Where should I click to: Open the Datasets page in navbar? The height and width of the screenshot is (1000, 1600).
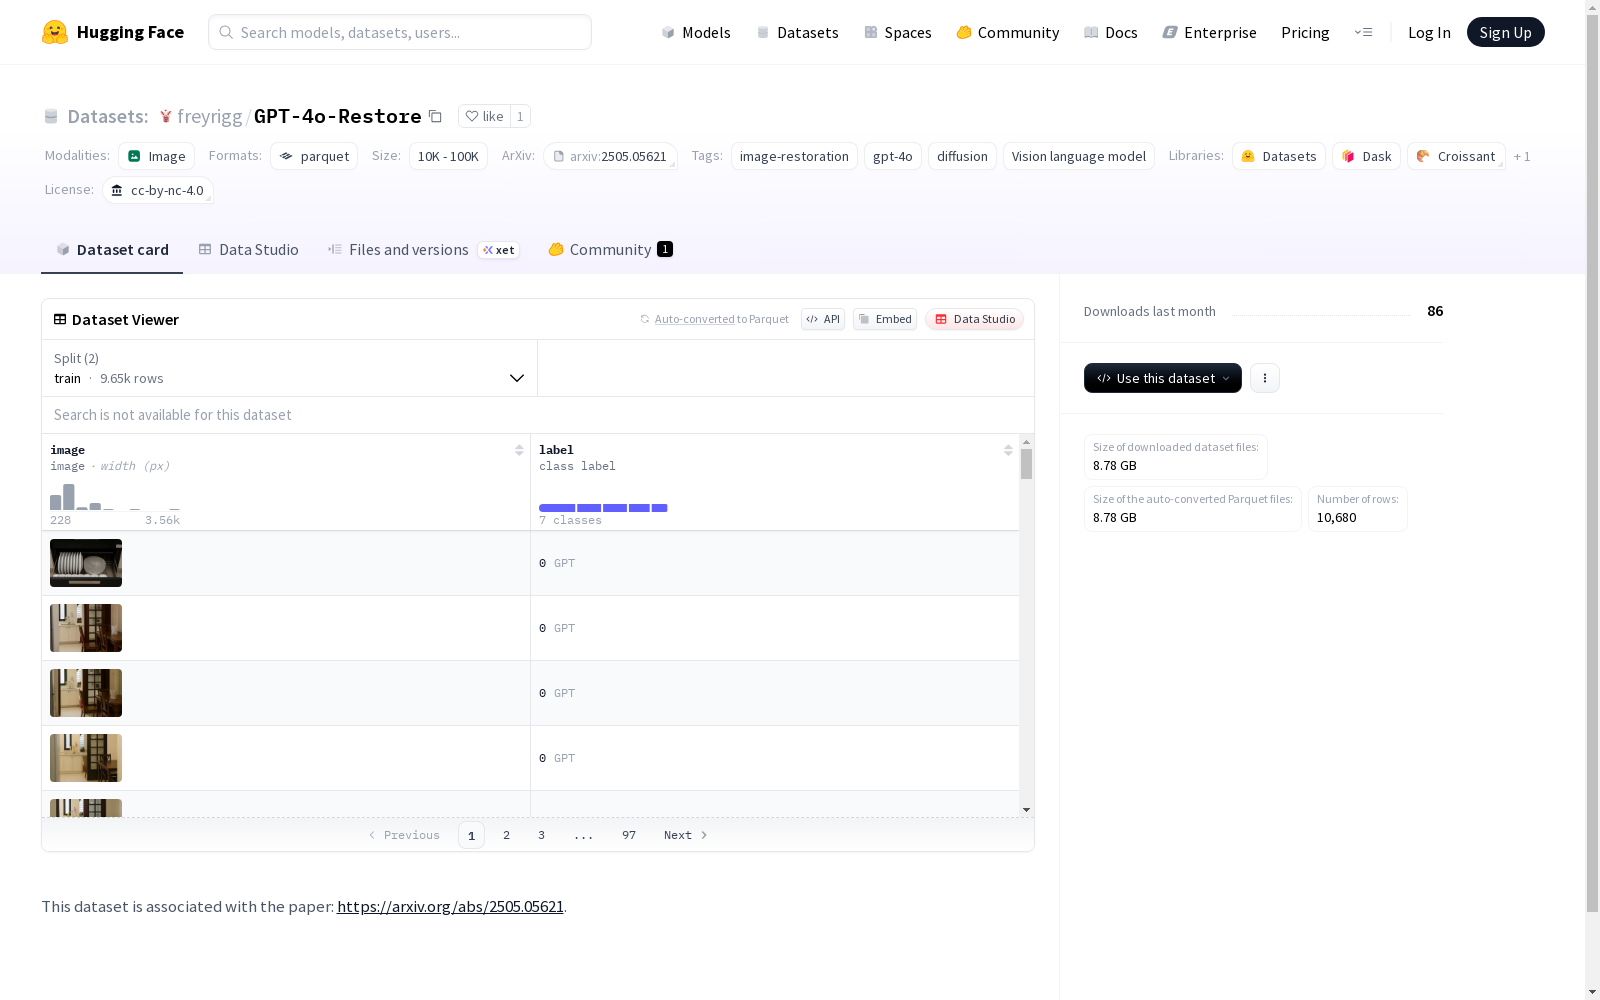click(797, 32)
